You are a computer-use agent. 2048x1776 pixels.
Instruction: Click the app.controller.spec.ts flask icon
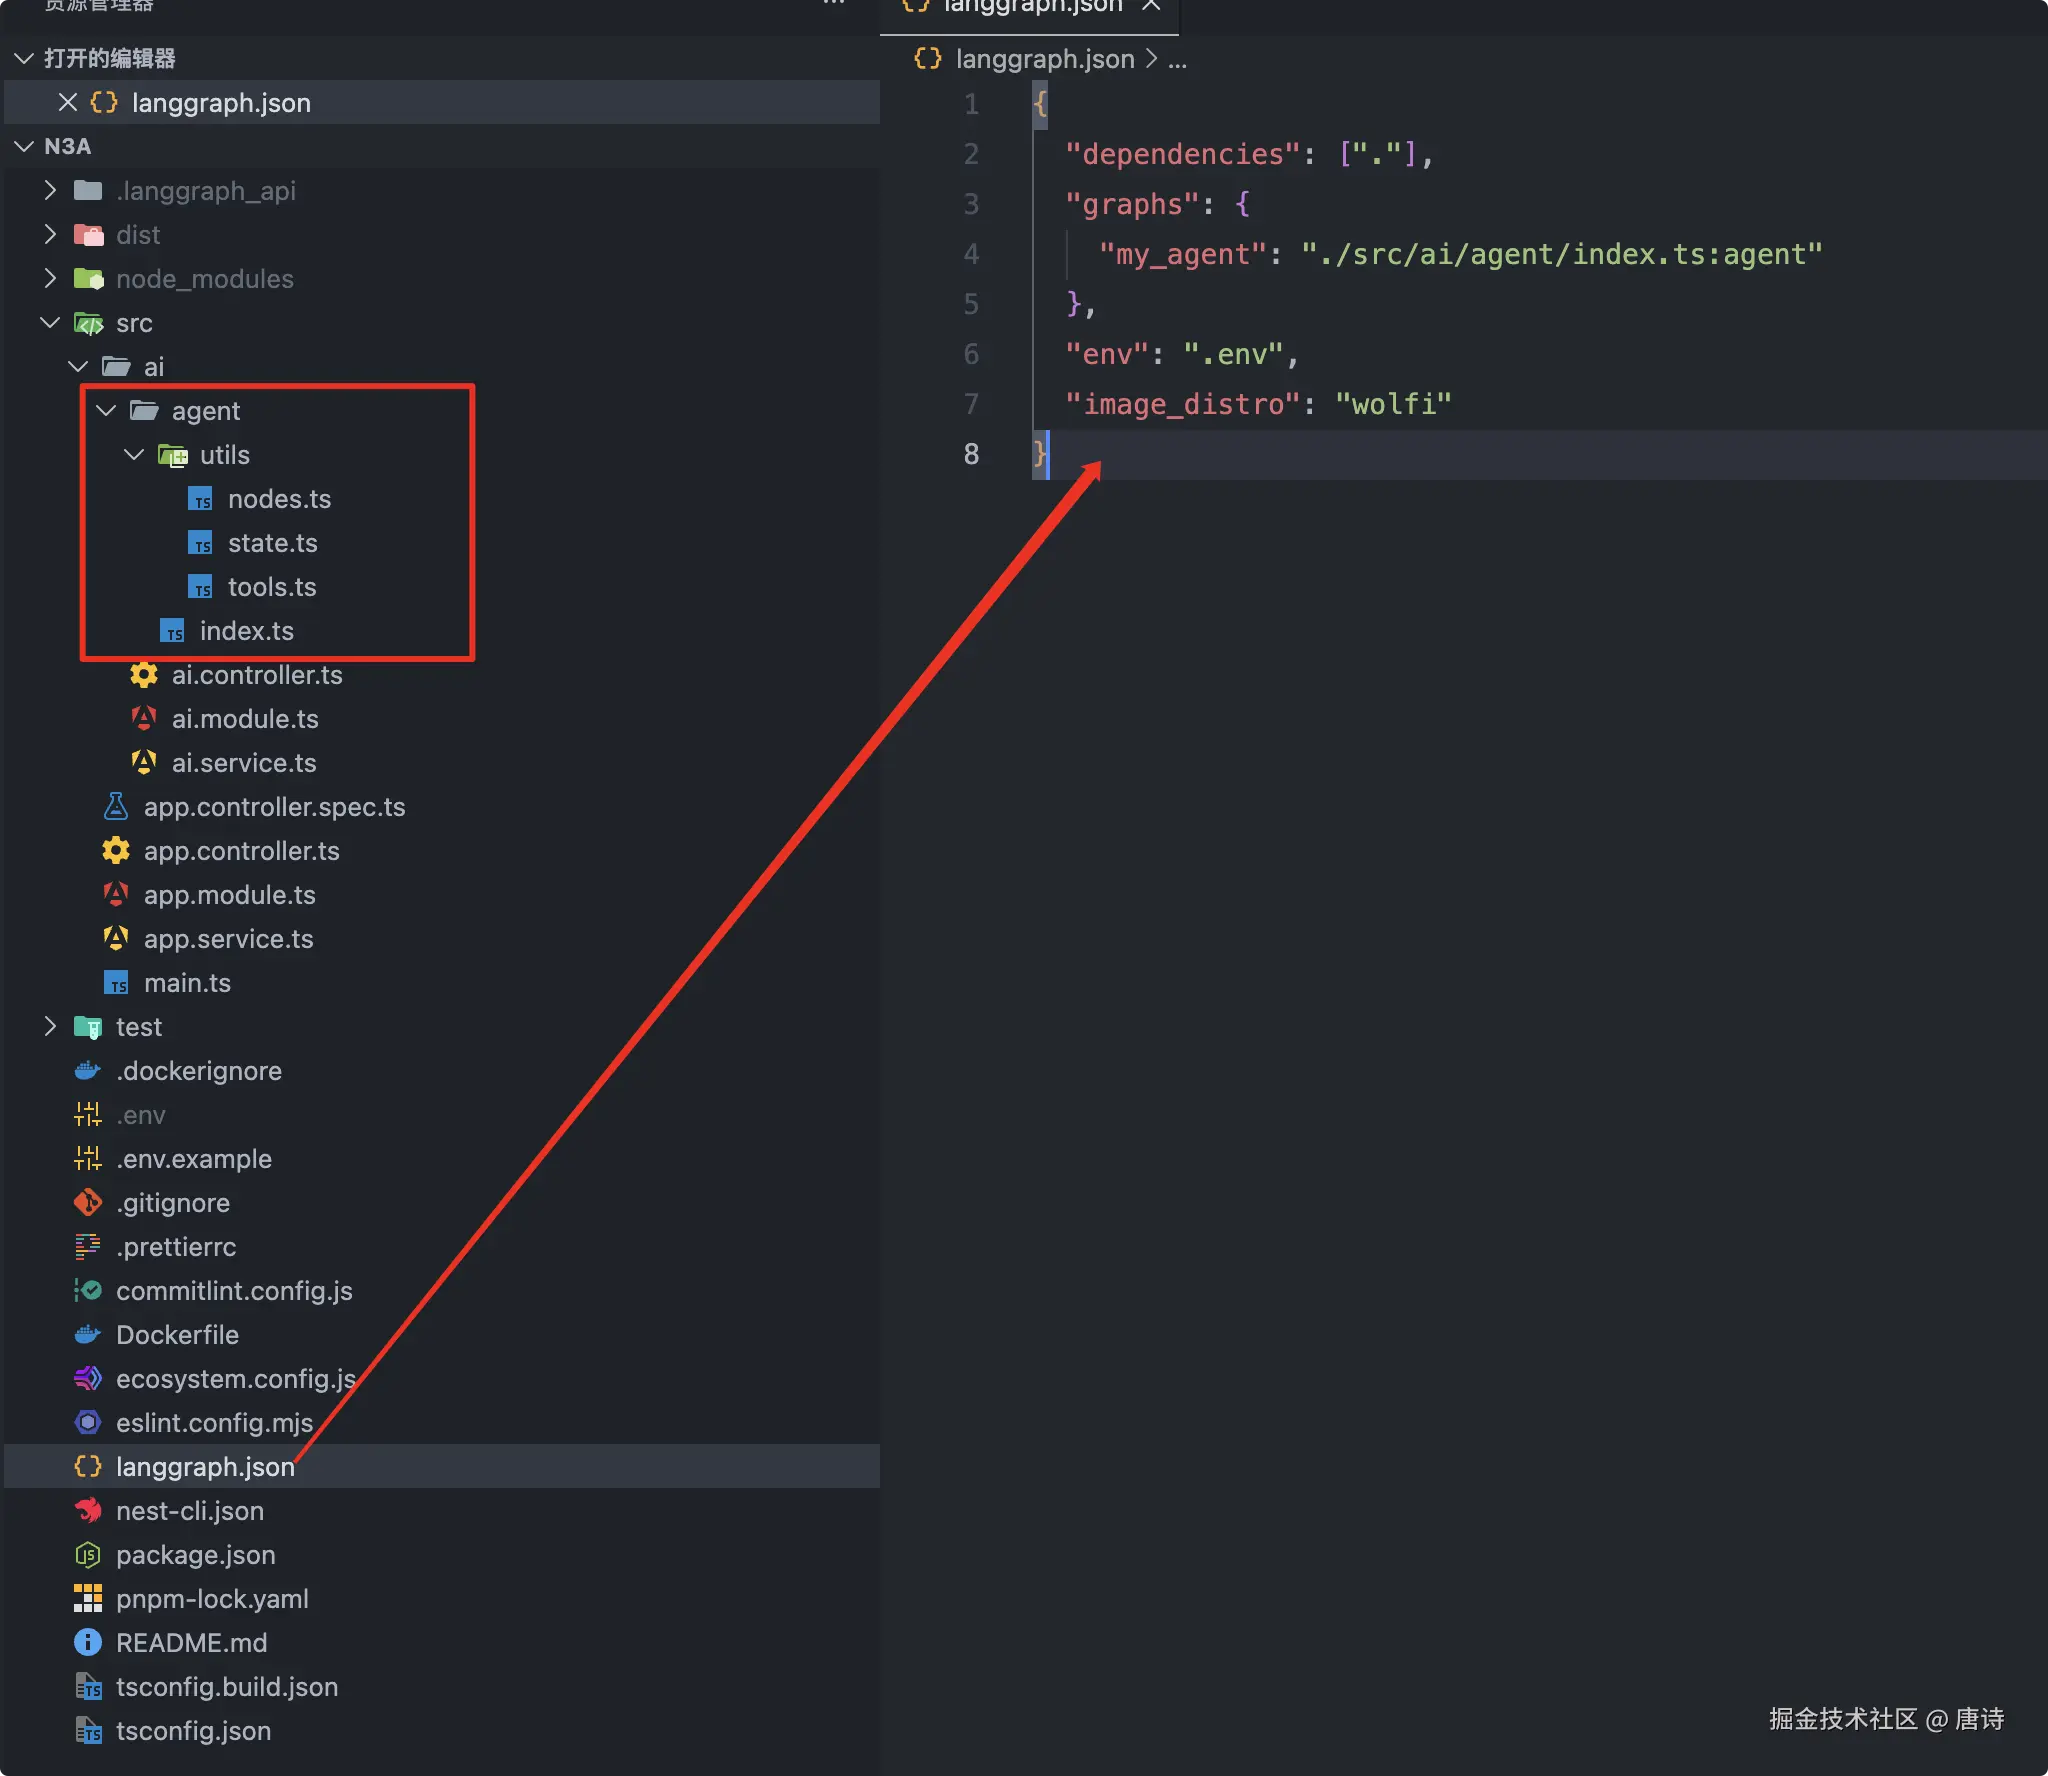click(x=116, y=807)
